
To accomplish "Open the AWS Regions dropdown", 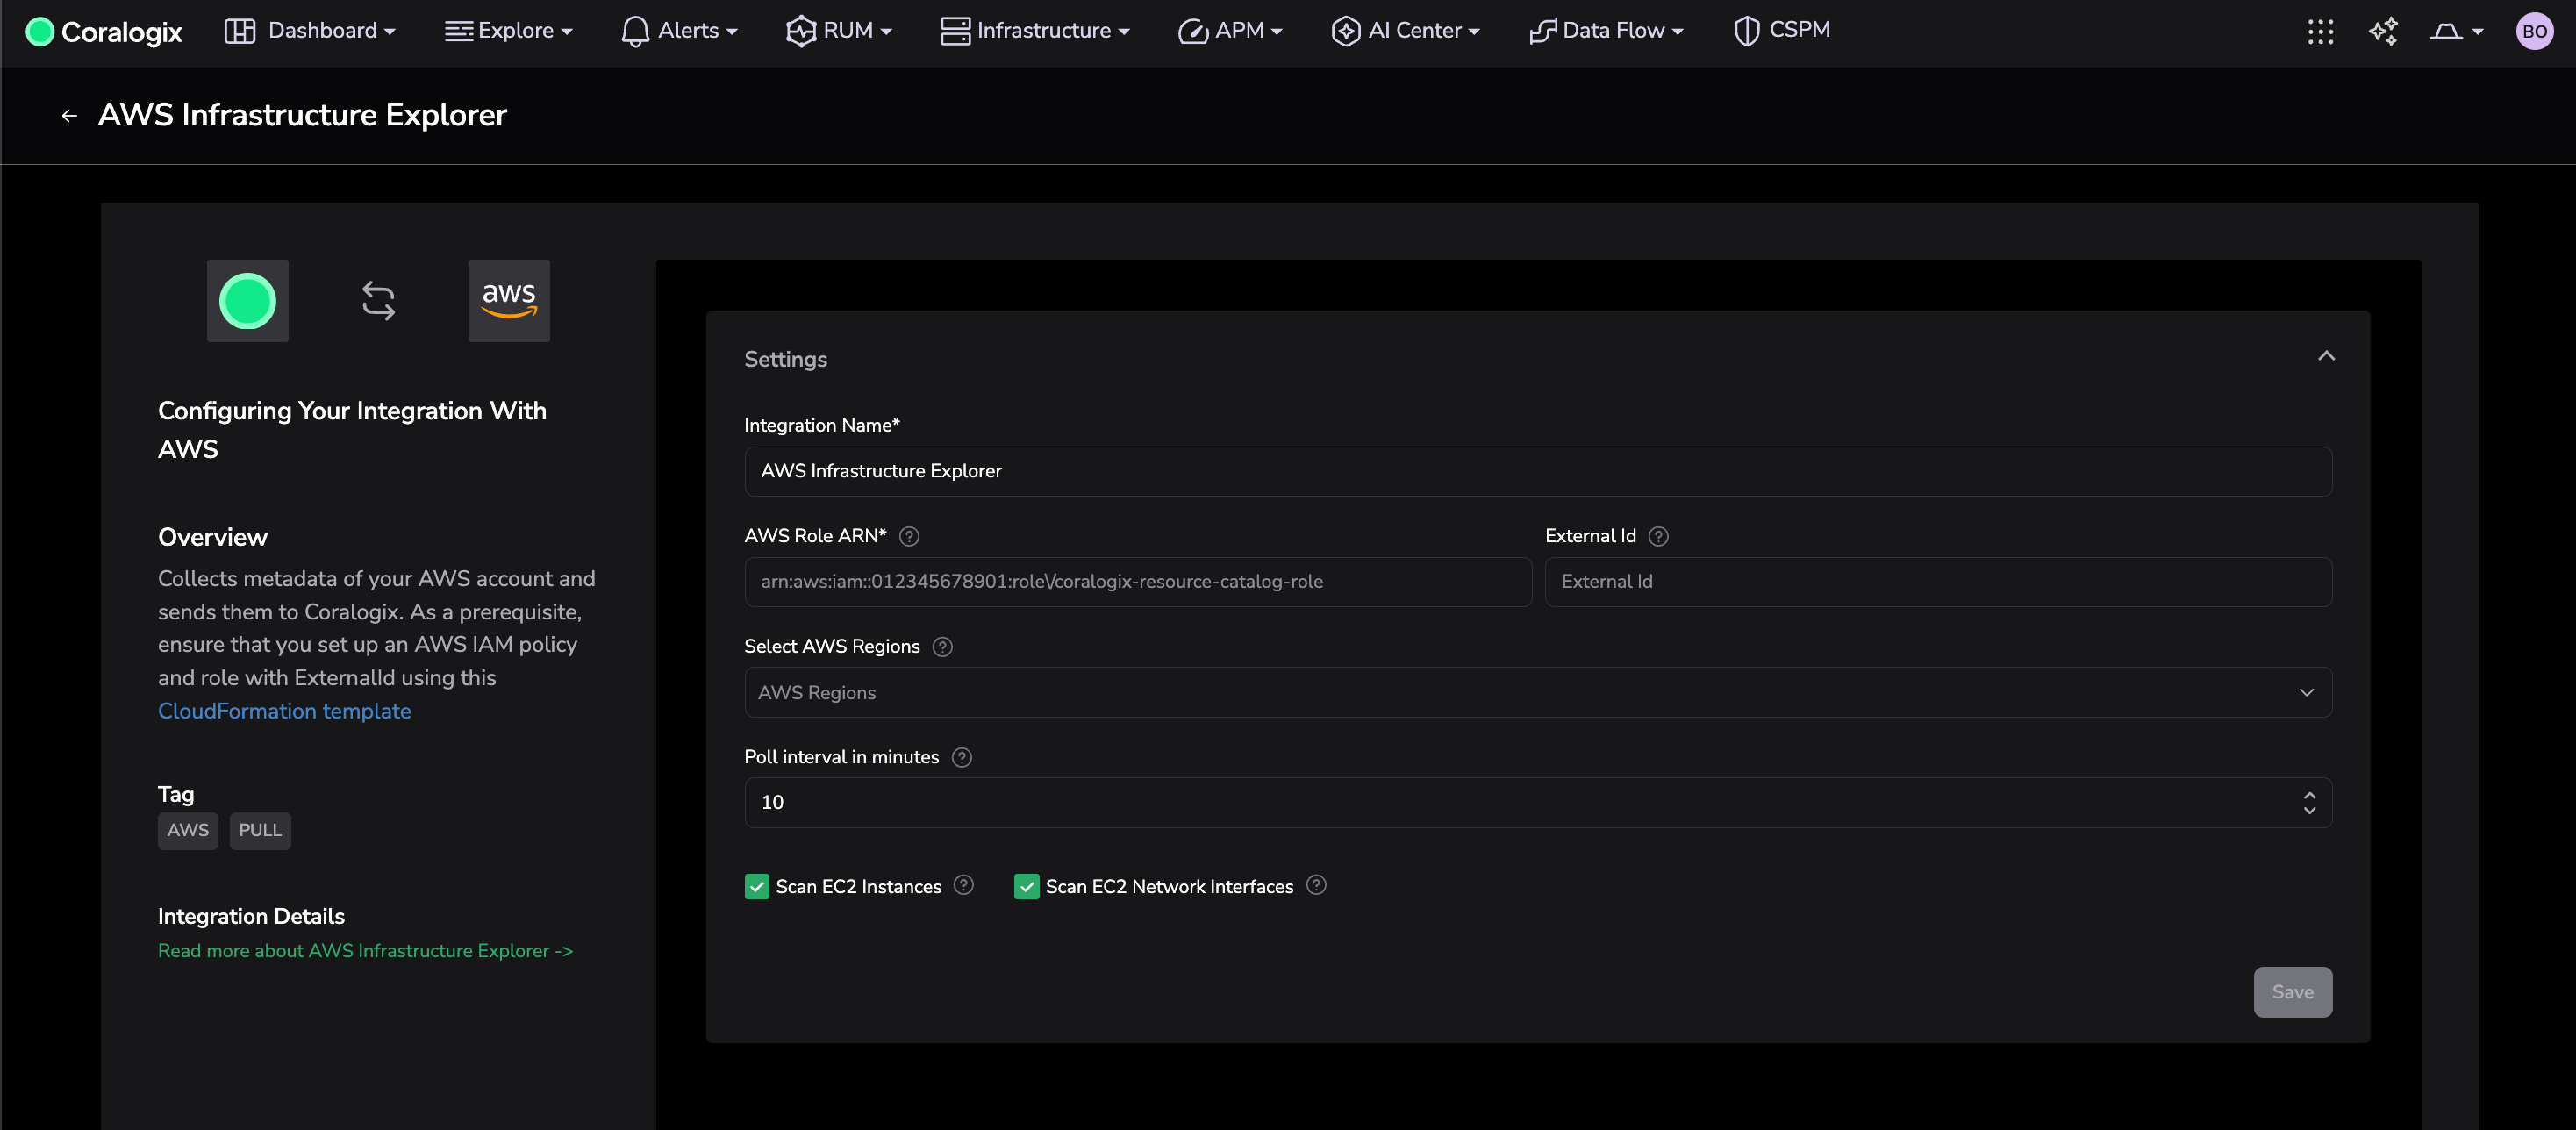I will (x=1538, y=692).
